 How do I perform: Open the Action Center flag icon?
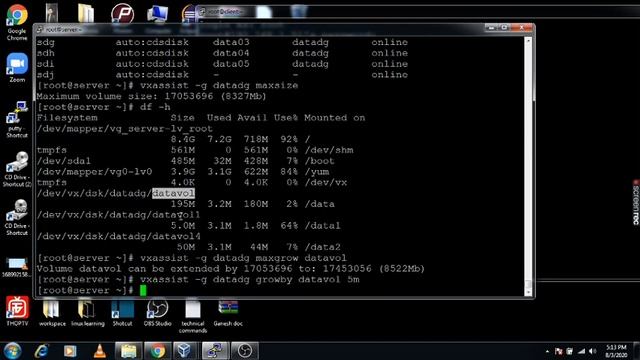click(559, 351)
